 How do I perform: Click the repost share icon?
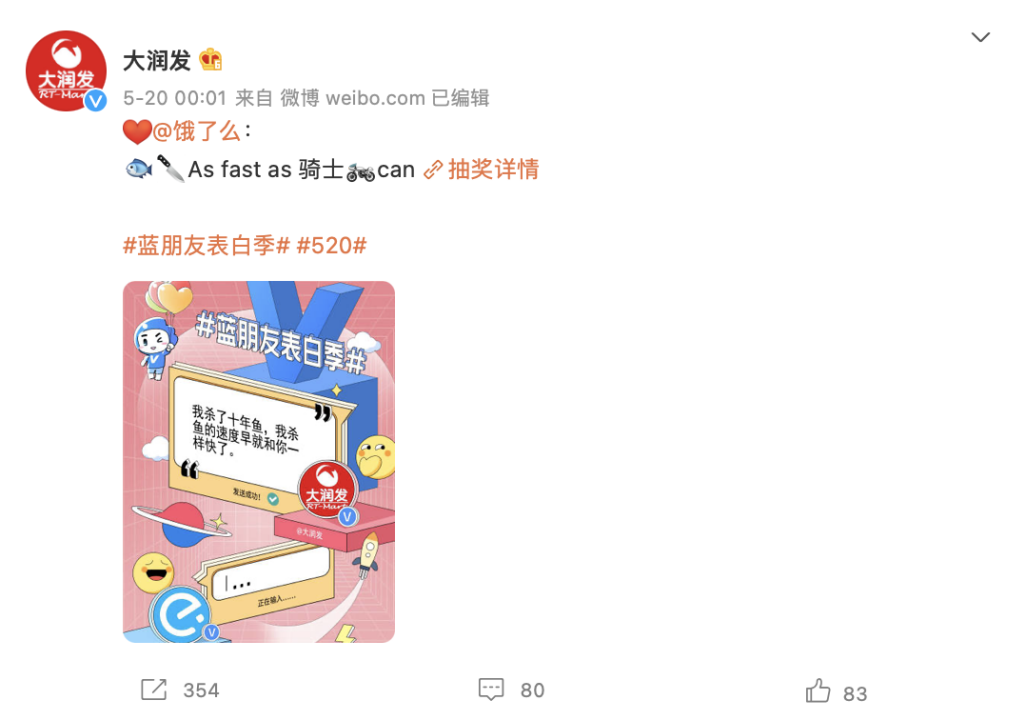(x=154, y=690)
